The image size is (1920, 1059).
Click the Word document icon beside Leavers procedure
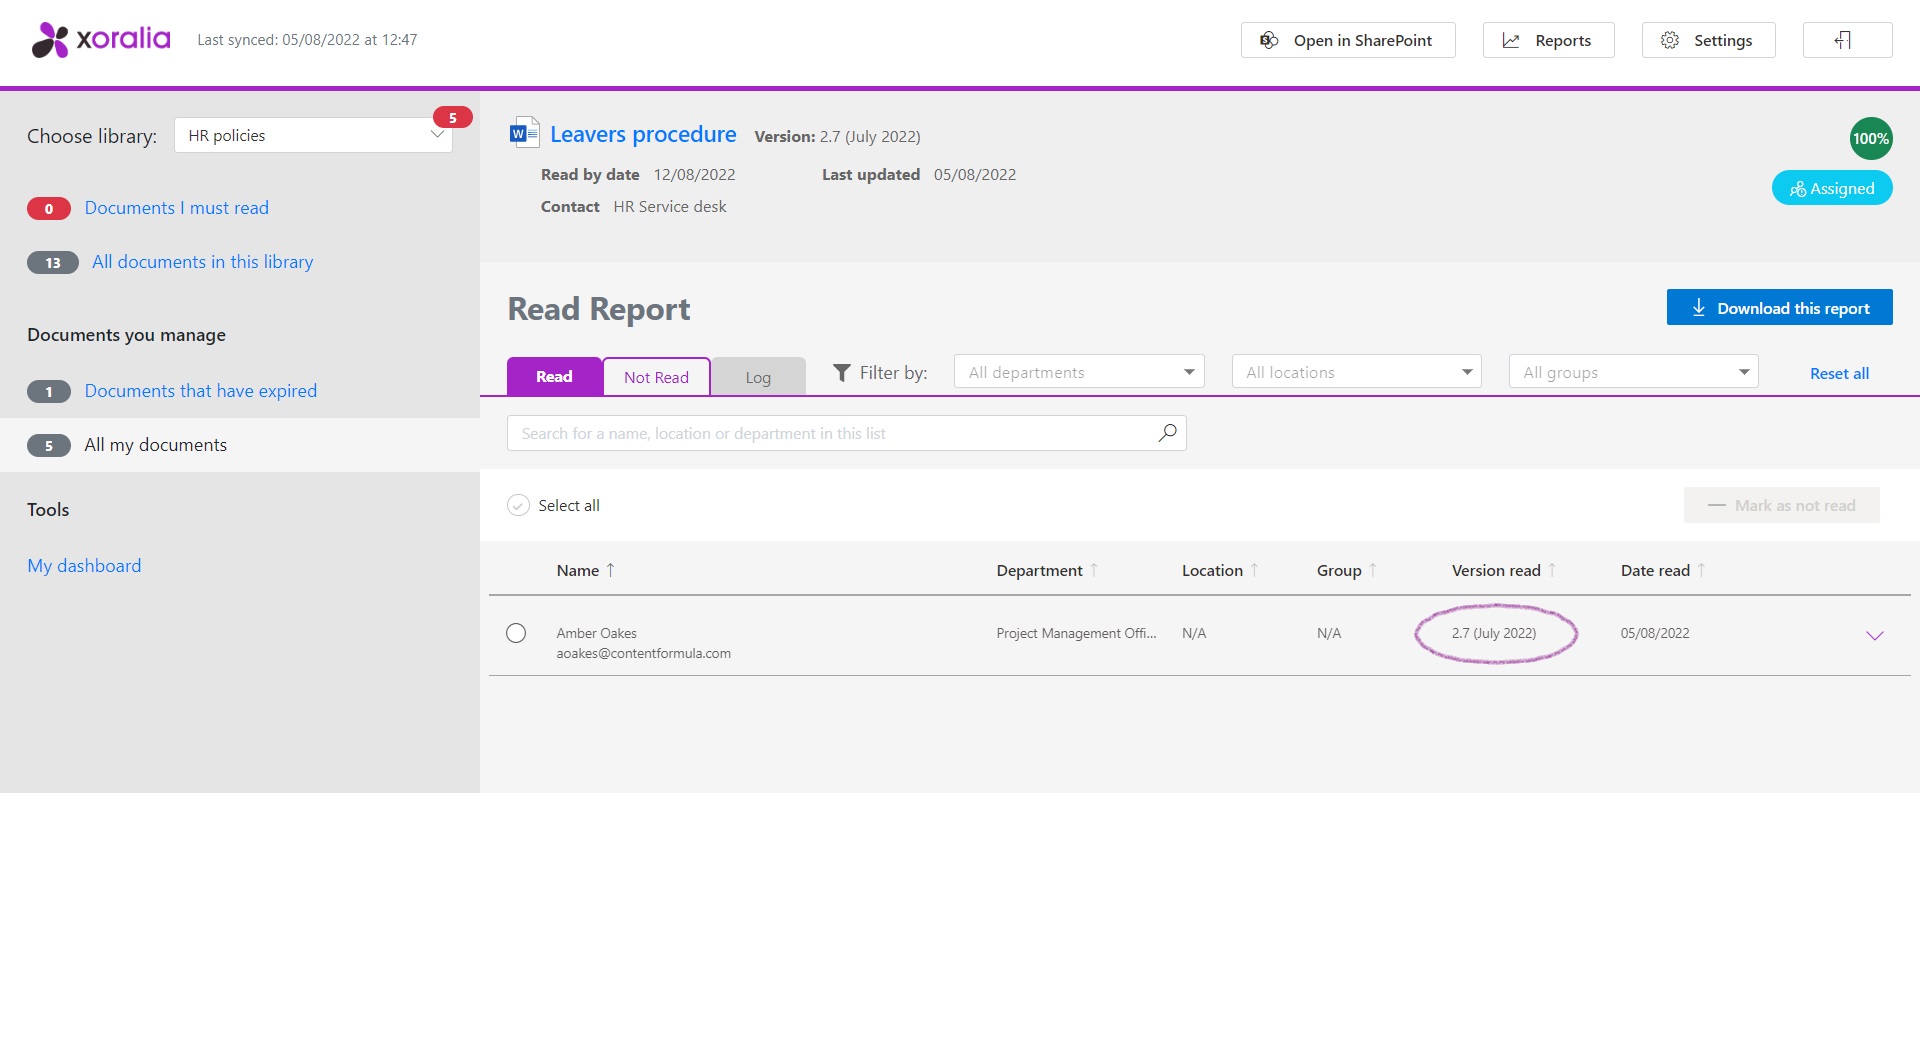(524, 133)
